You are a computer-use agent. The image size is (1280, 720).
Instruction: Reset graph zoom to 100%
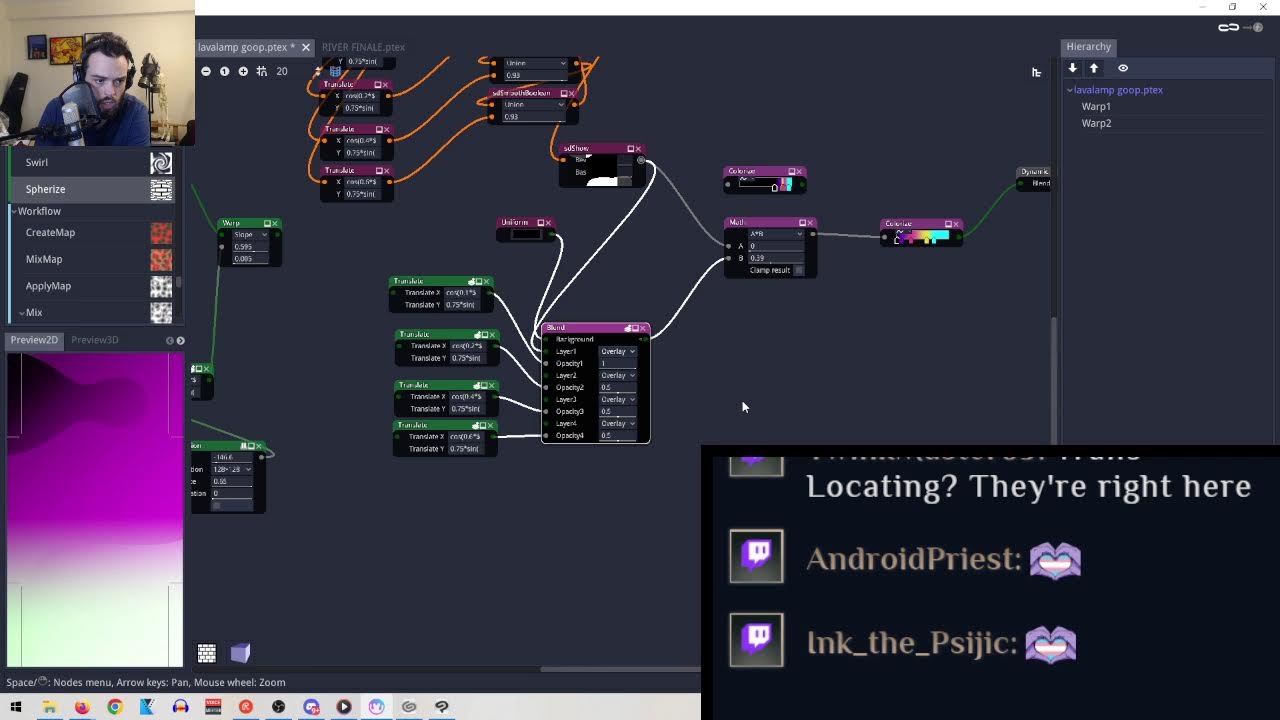click(224, 71)
